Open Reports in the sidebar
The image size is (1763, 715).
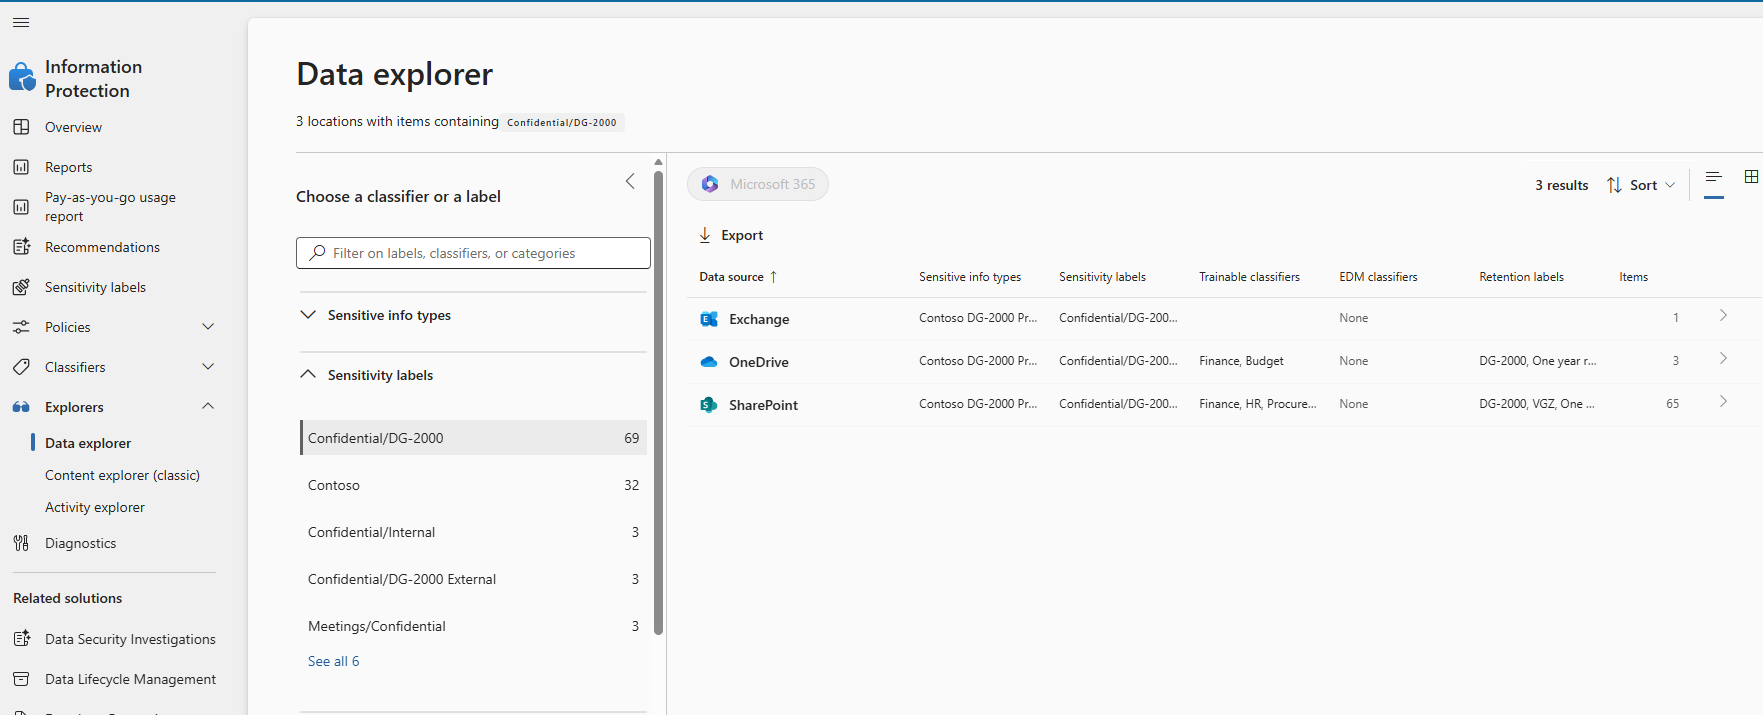coord(68,167)
